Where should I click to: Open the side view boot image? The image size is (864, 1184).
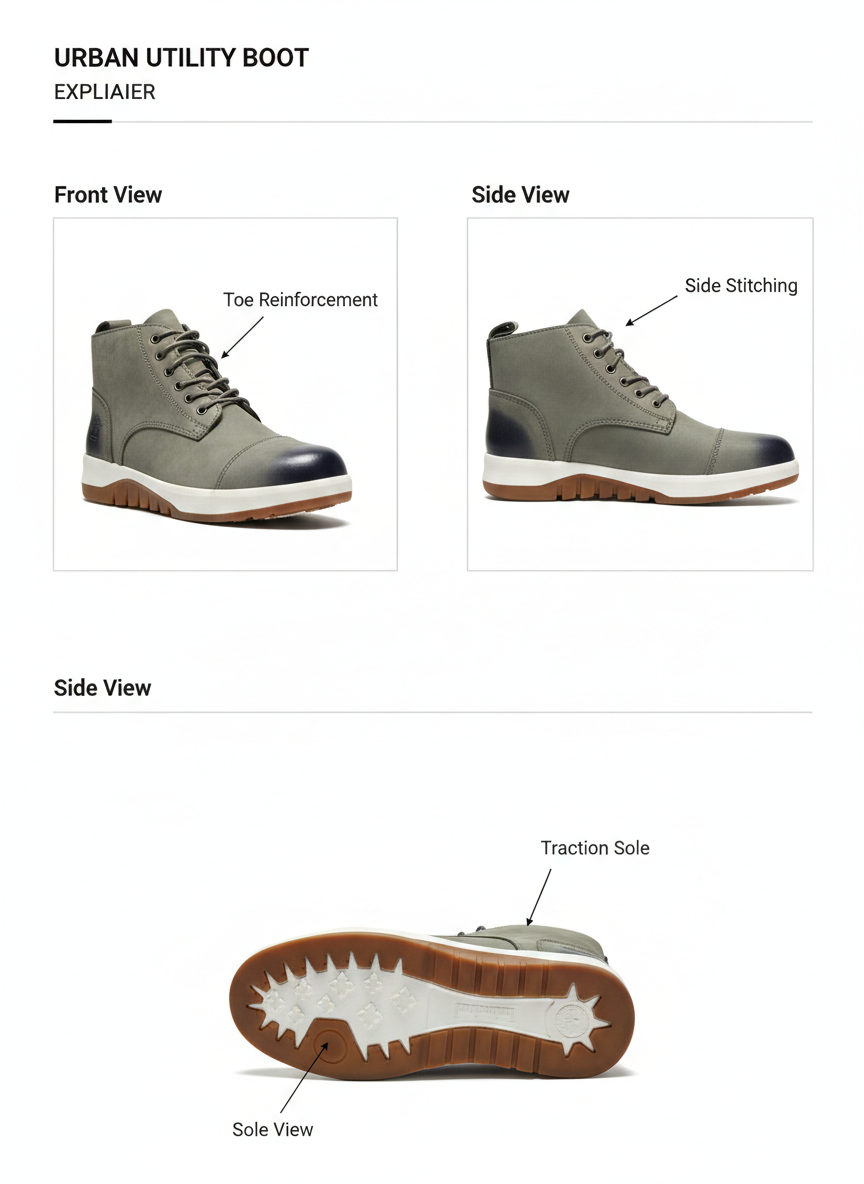[640, 394]
